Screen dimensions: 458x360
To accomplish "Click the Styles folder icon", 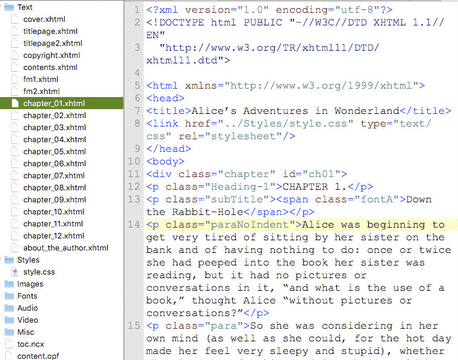I will (x=9, y=260).
